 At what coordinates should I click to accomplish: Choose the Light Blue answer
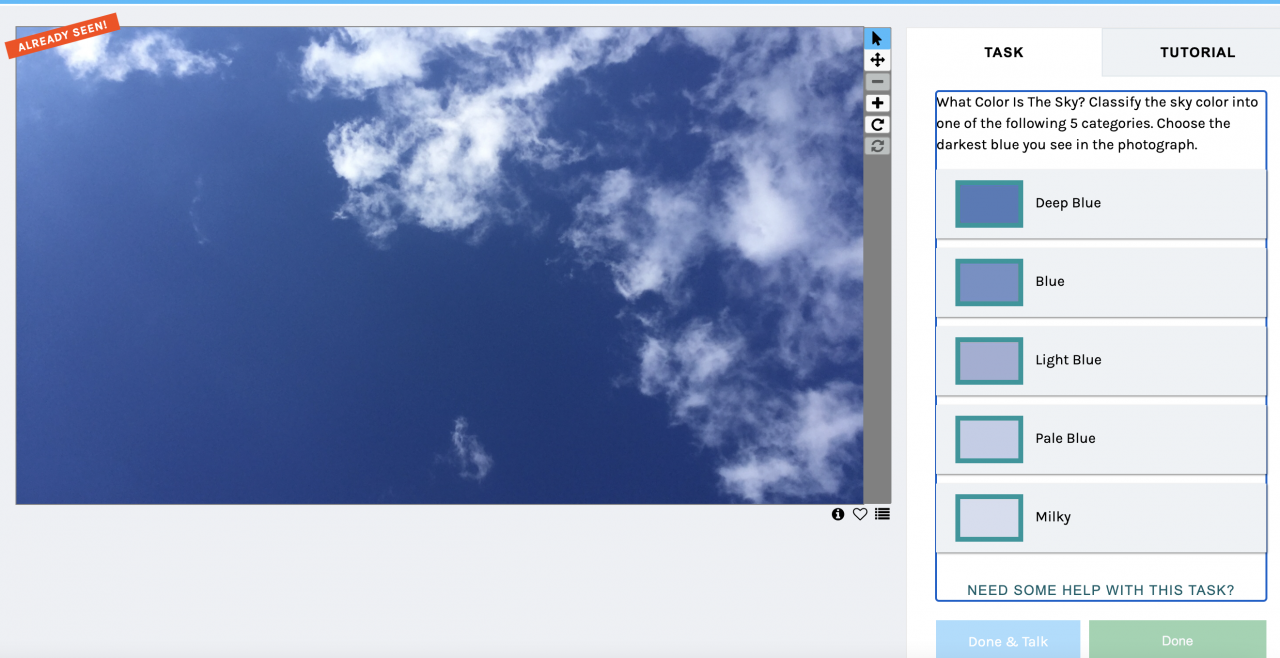pyautogui.click(x=1101, y=361)
